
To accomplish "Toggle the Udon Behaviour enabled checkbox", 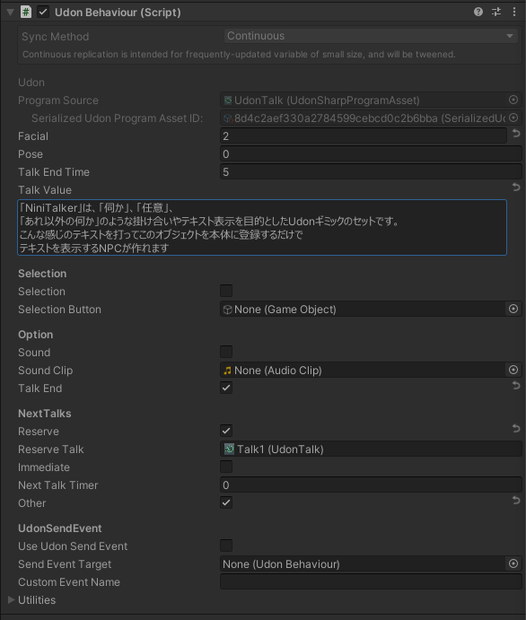I will (x=43, y=12).
